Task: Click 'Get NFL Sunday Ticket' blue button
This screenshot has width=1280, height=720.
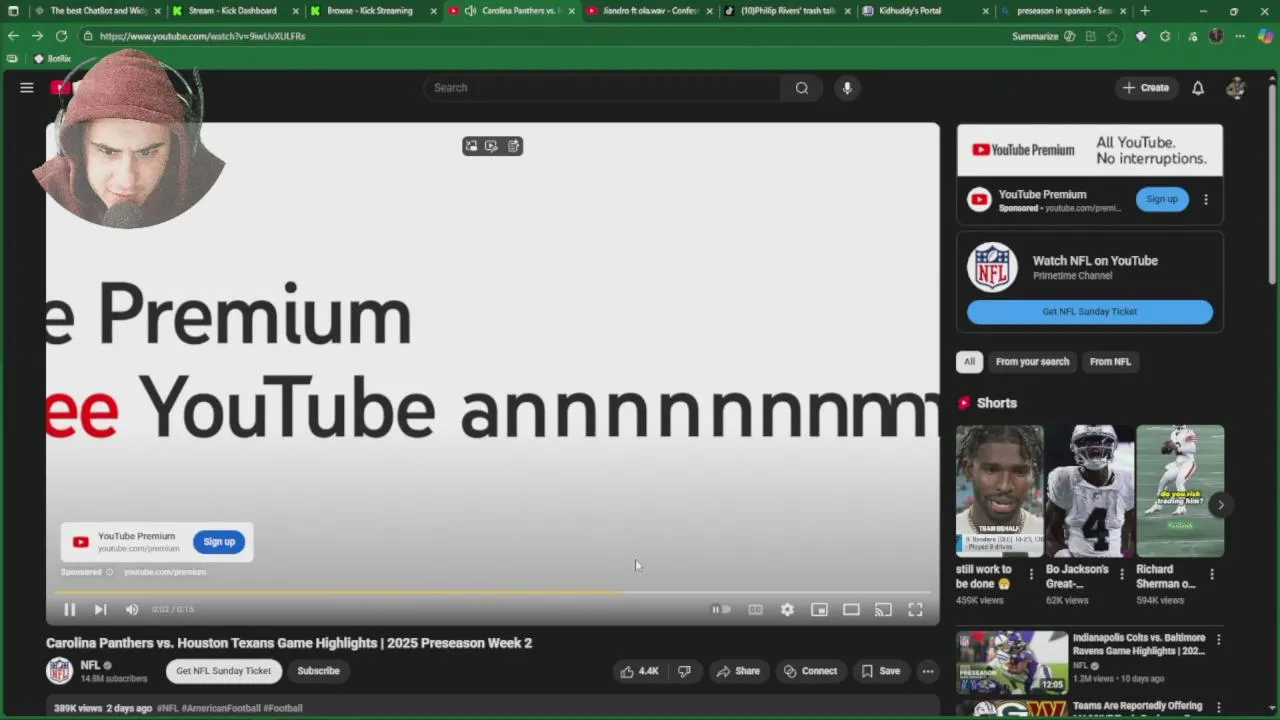Action: 1090,312
